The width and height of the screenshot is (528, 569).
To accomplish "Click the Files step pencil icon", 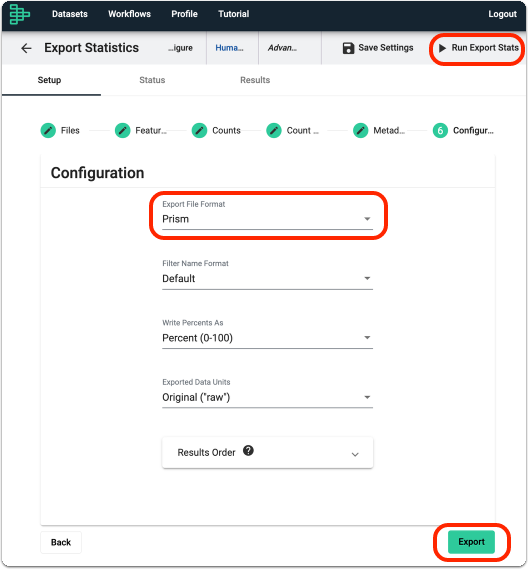I will pos(48,130).
